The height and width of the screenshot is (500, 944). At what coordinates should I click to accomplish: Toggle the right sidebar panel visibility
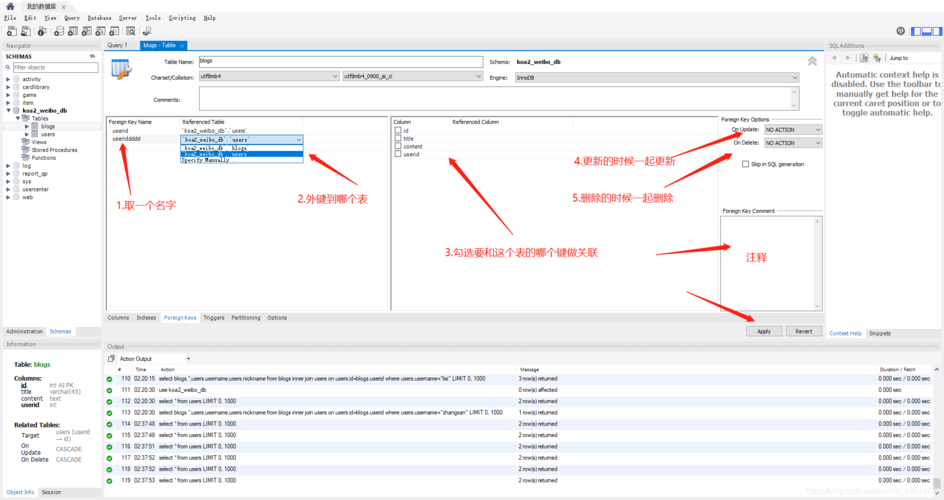937,31
